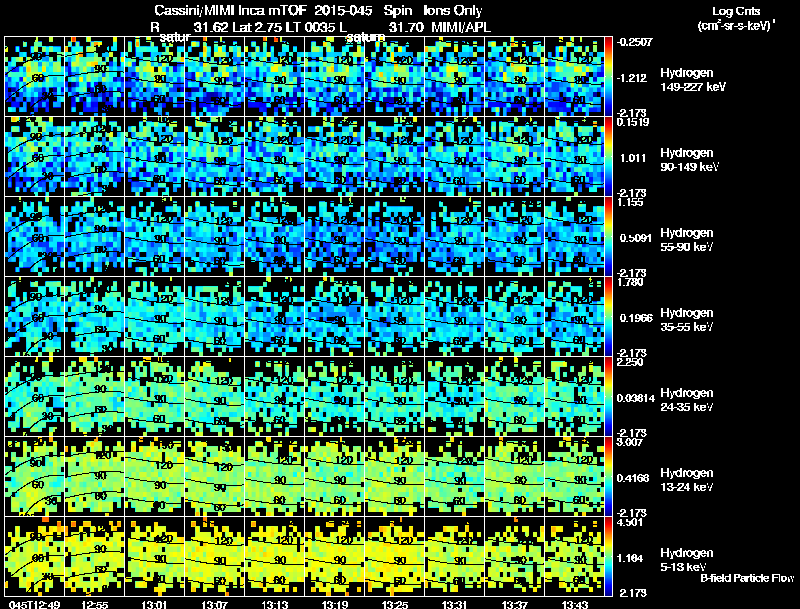Click the '1.164' colorbar value
Screen dimensions: 800x609
632,559
